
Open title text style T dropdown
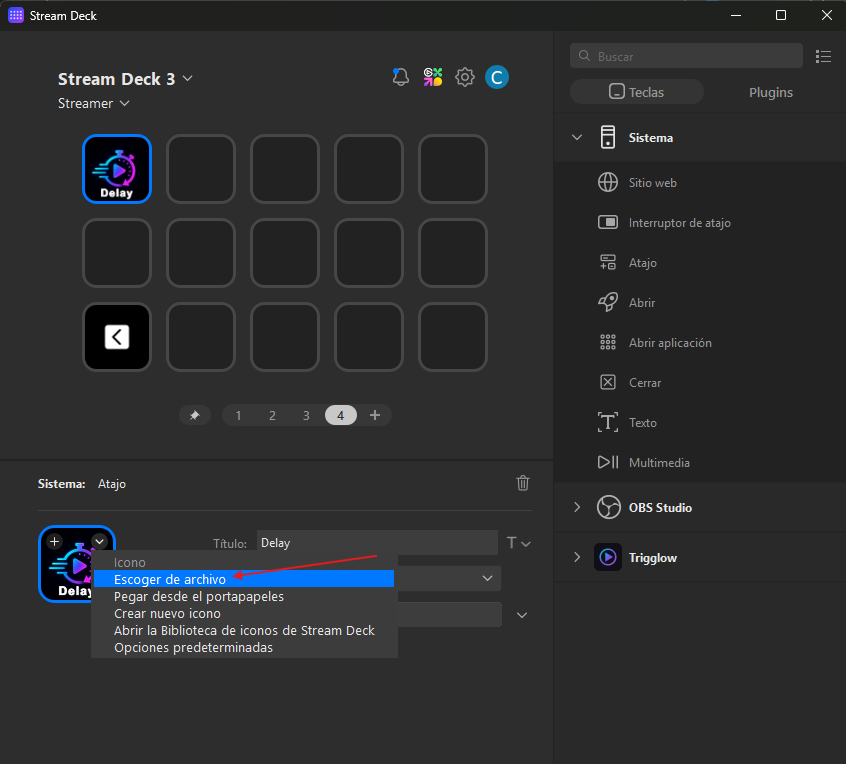tap(518, 543)
